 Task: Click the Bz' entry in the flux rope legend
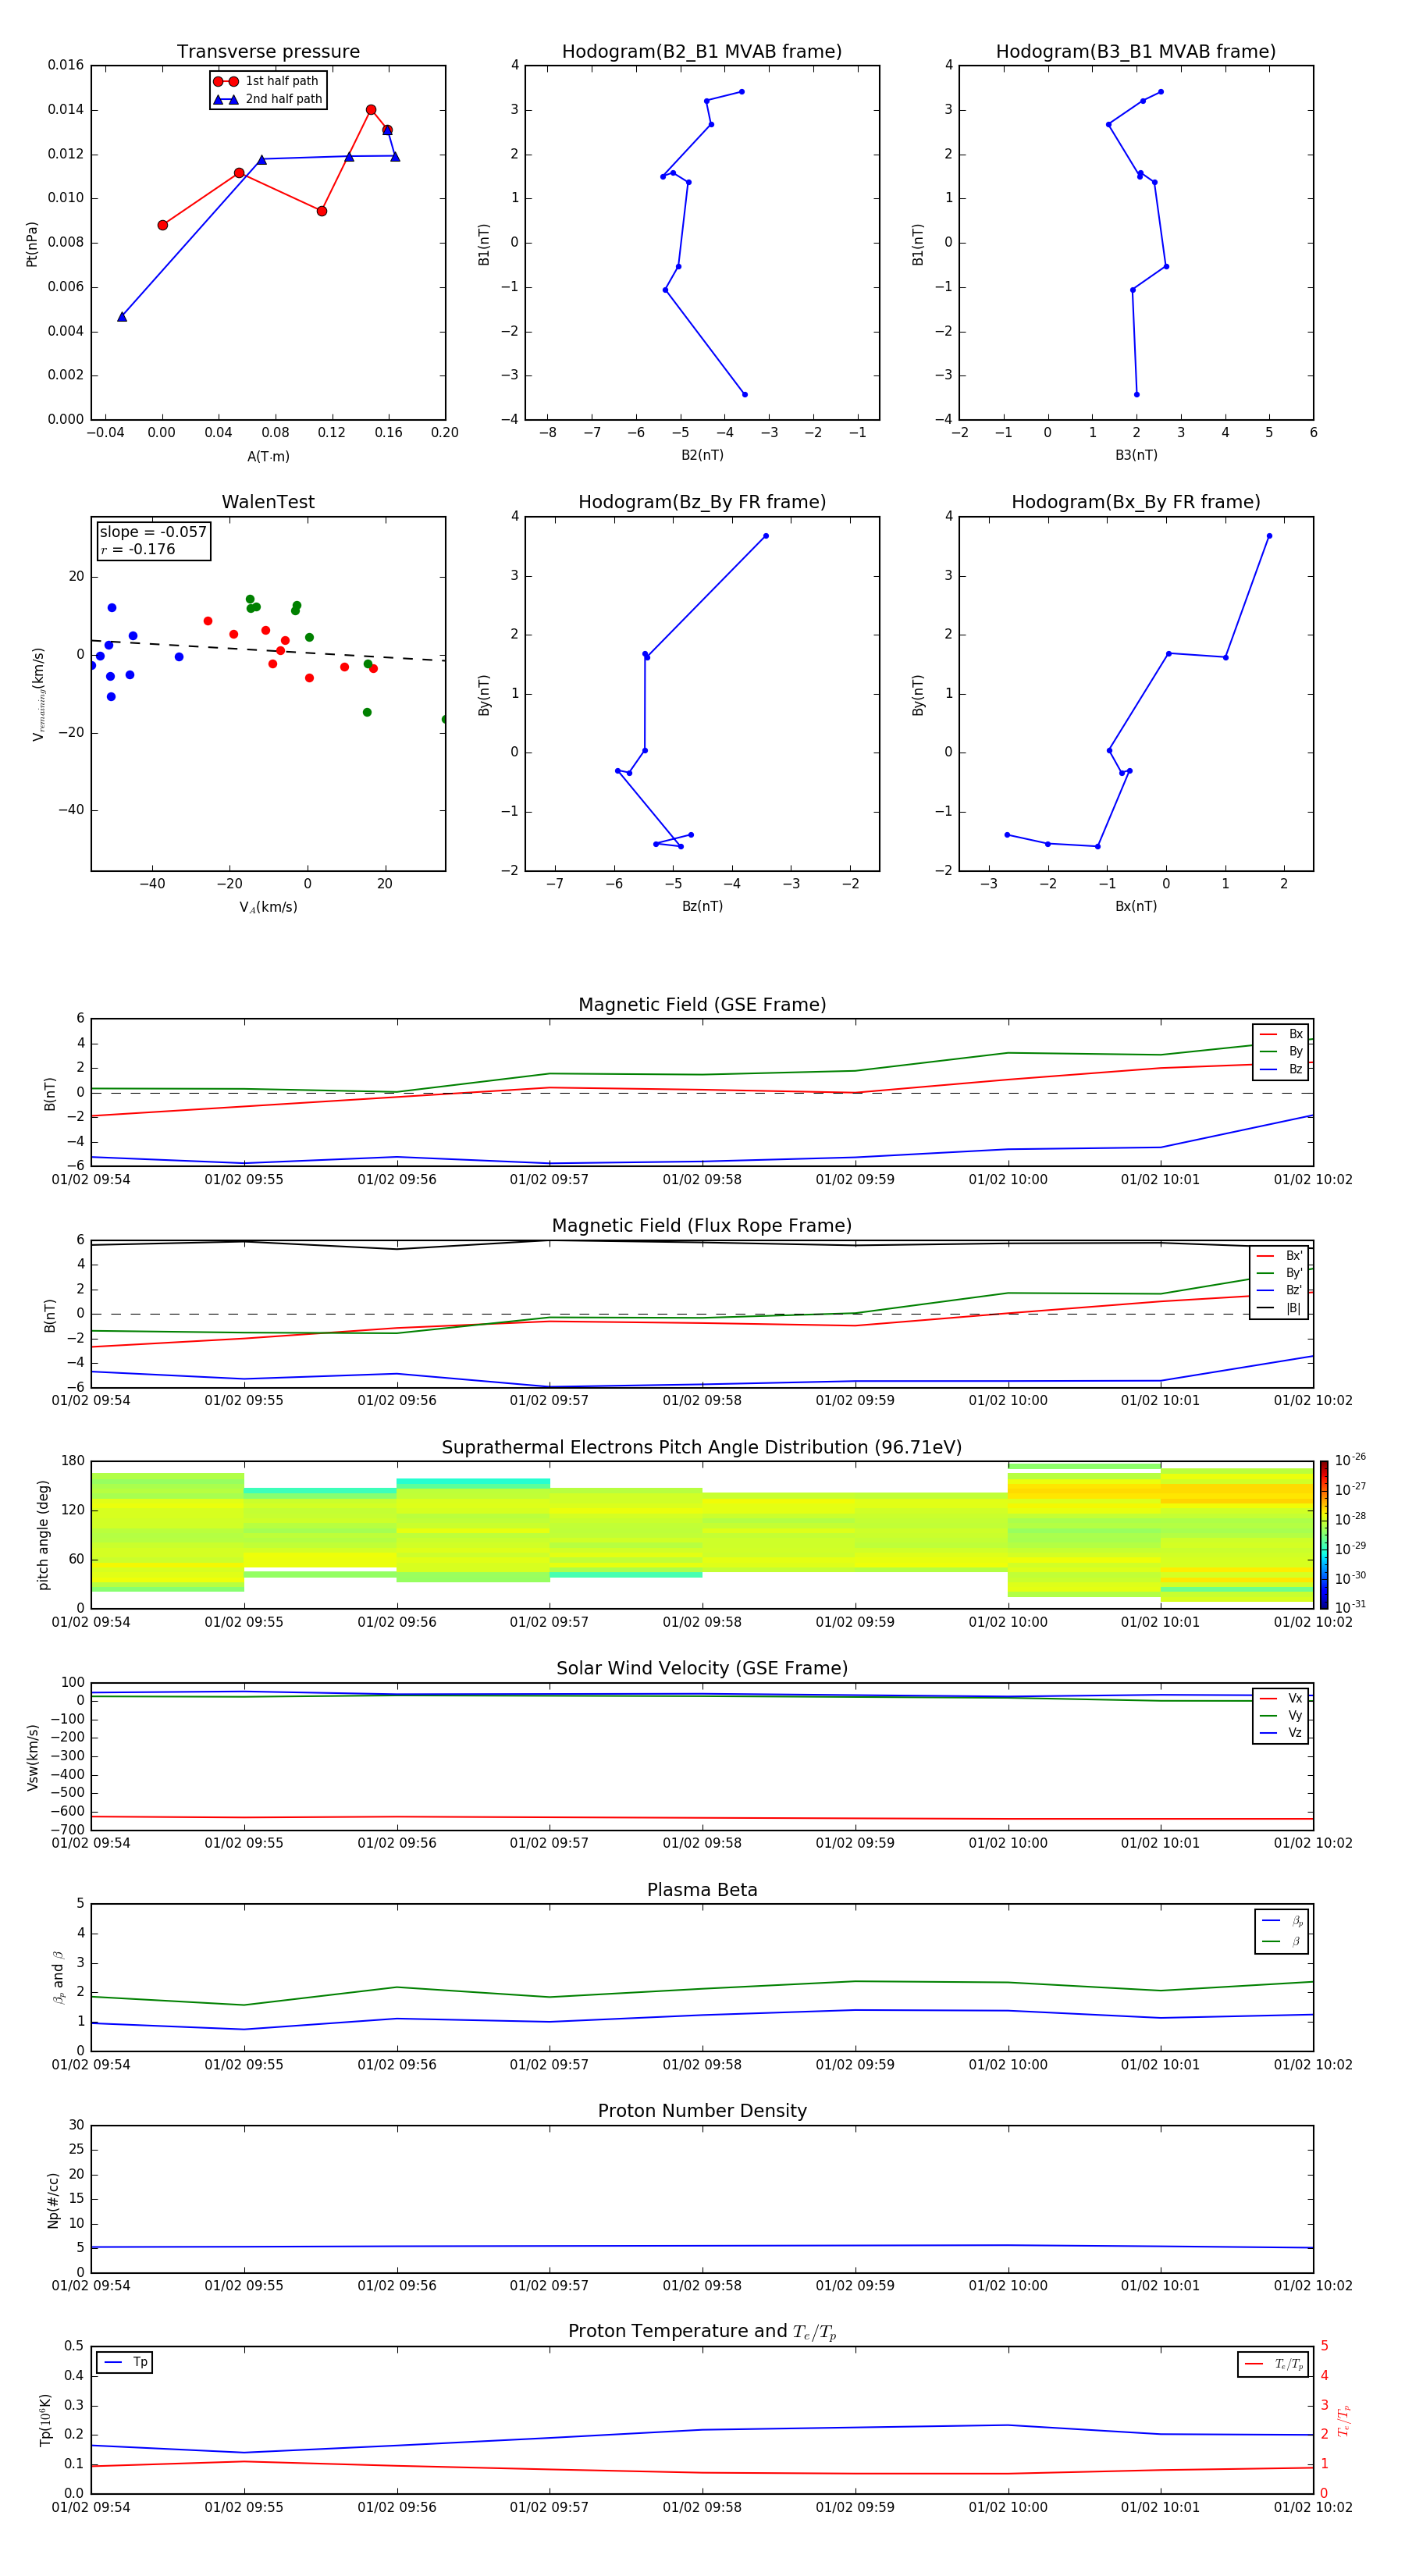[x=1279, y=1290]
